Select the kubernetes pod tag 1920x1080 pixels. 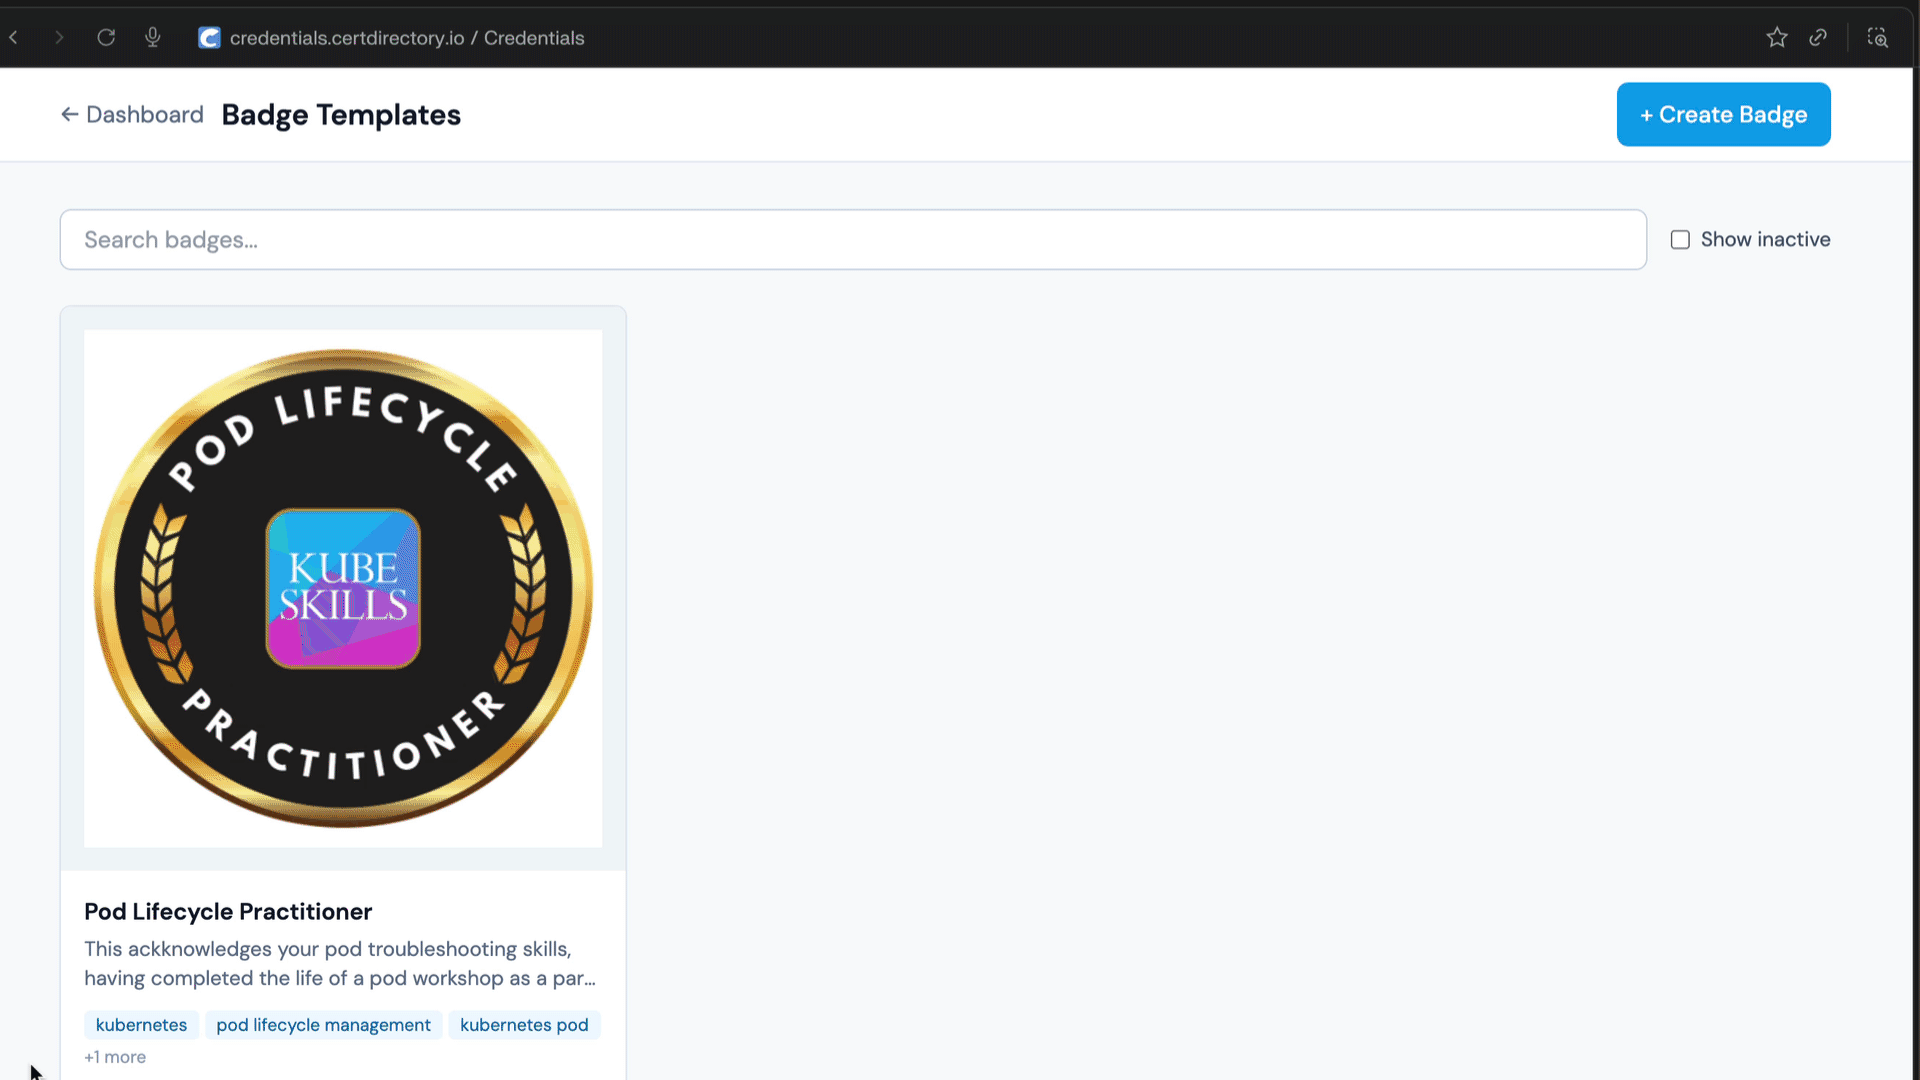pyautogui.click(x=524, y=1025)
